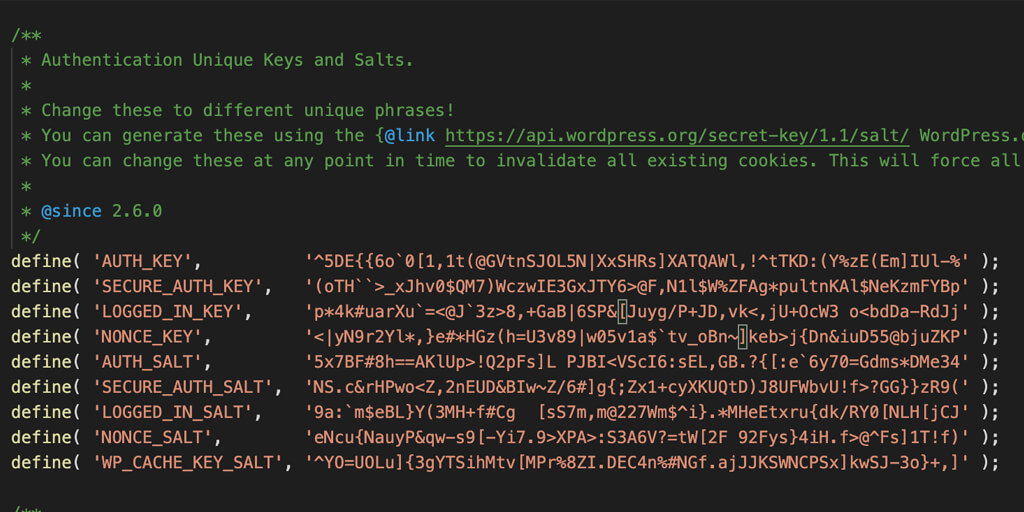This screenshot has width=1024, height=512.
Task: Click the 'SECURE_AUTH_KEY' constant name
Action: click(178, 287)
